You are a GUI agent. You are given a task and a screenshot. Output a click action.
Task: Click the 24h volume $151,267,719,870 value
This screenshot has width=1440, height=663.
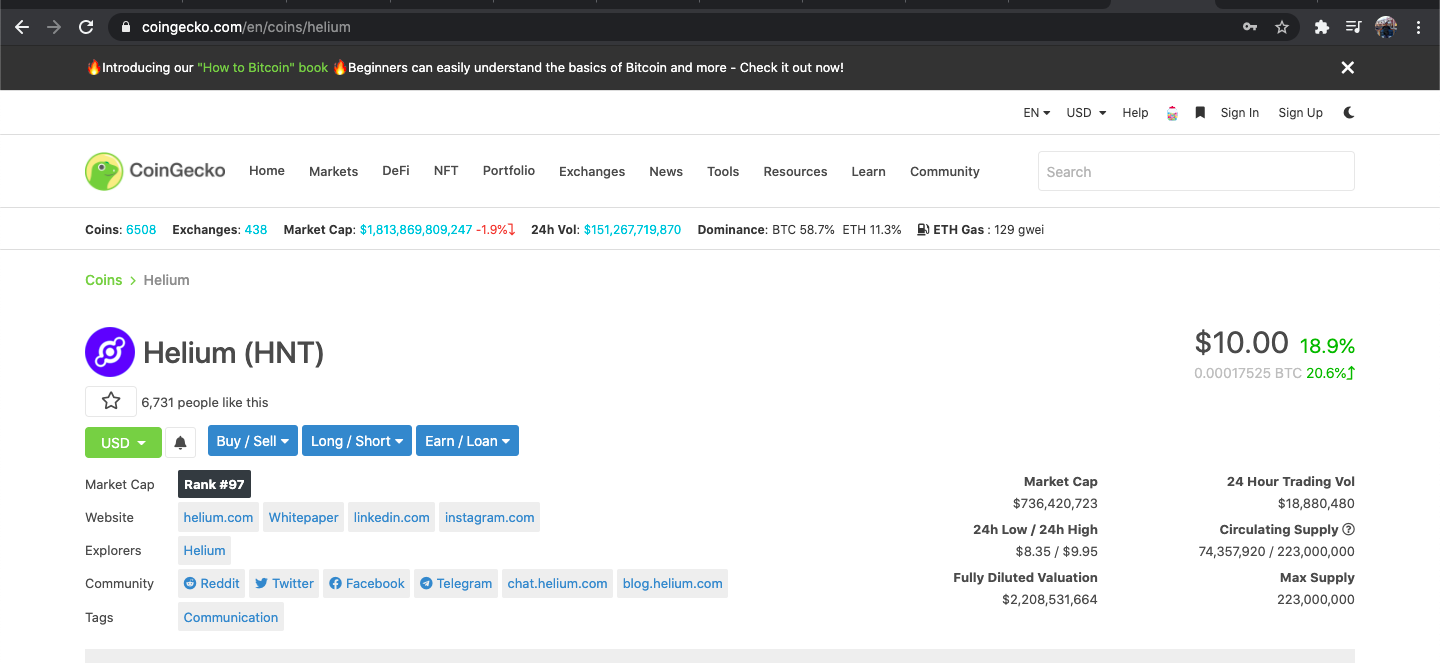click(x=633, y=230)
